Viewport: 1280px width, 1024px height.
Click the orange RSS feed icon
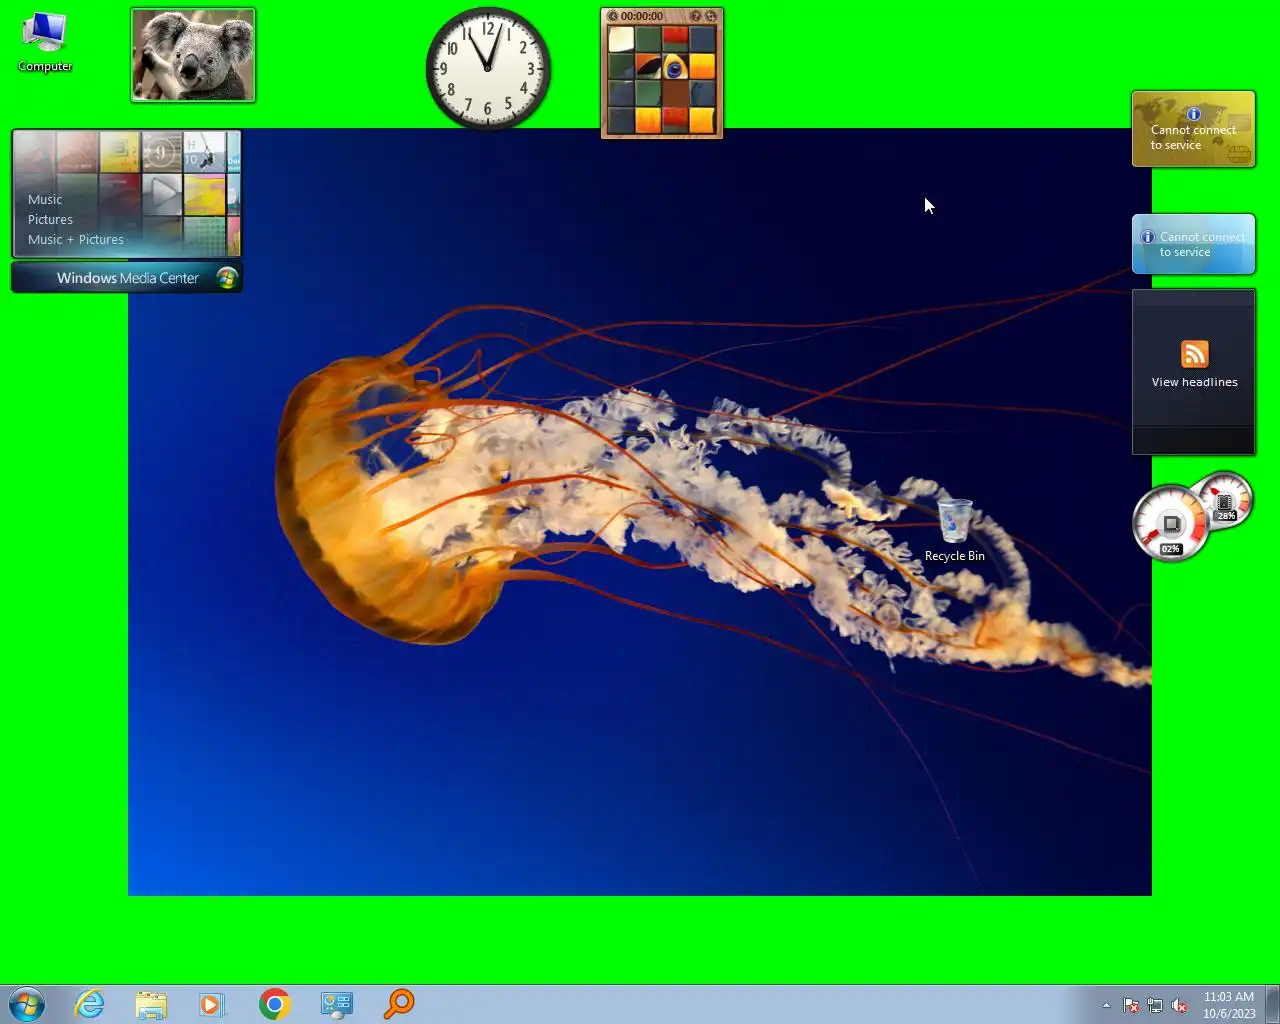[1194, 354]
